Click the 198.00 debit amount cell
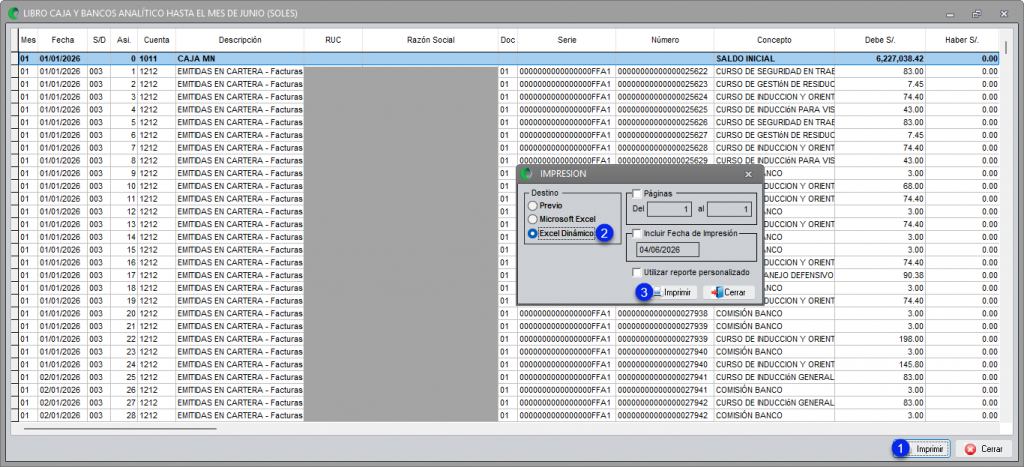Image resolution: width=1024 pixels, height=467 pixels. pyautogui.click(x=880, y=339)
